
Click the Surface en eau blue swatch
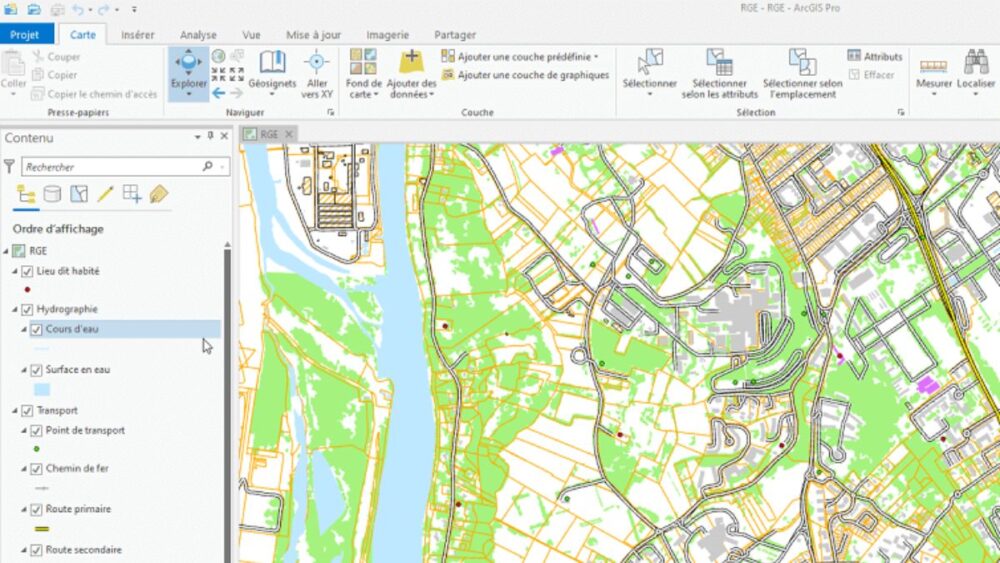click(x=42, y=390)
